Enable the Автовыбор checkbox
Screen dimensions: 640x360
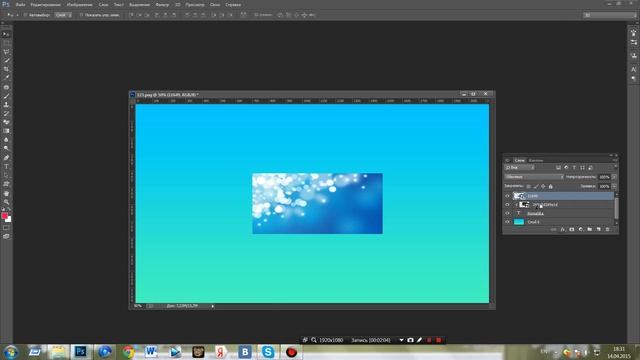coord(25,15)
